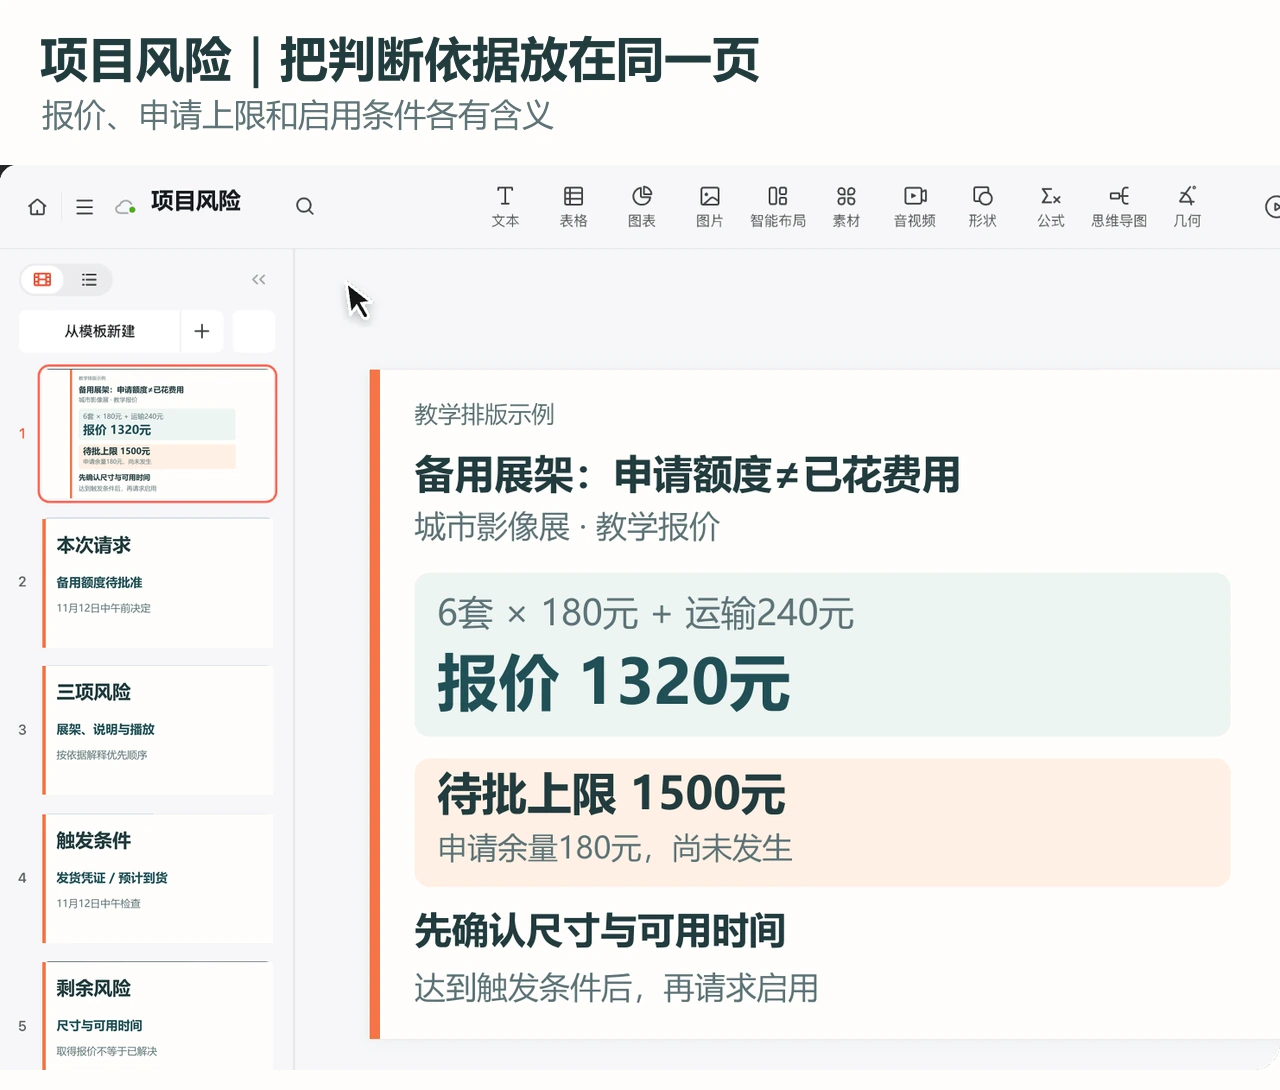Click the formula line 6套 × 180元 + 运输240元
Screen dimensions: 1280x1090
(646, 613)
